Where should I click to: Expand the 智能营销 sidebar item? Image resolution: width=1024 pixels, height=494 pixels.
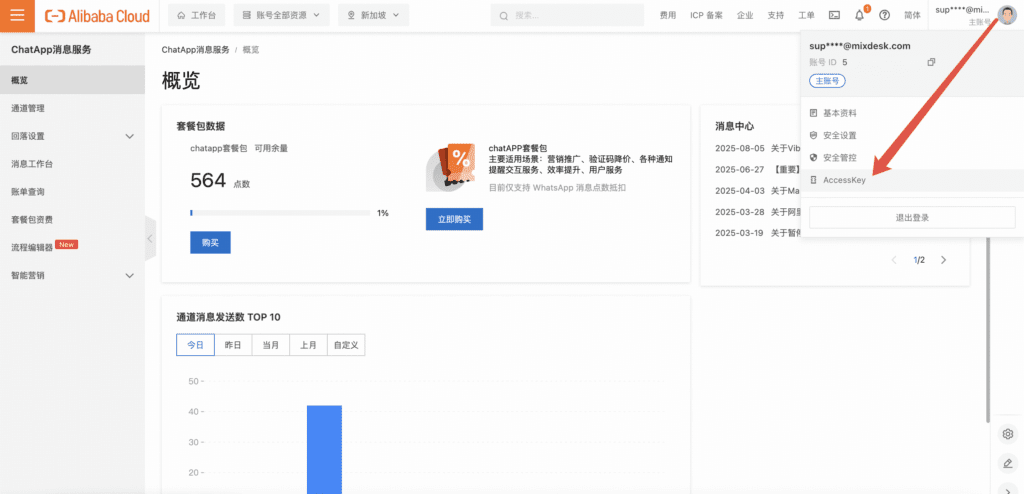129,275
